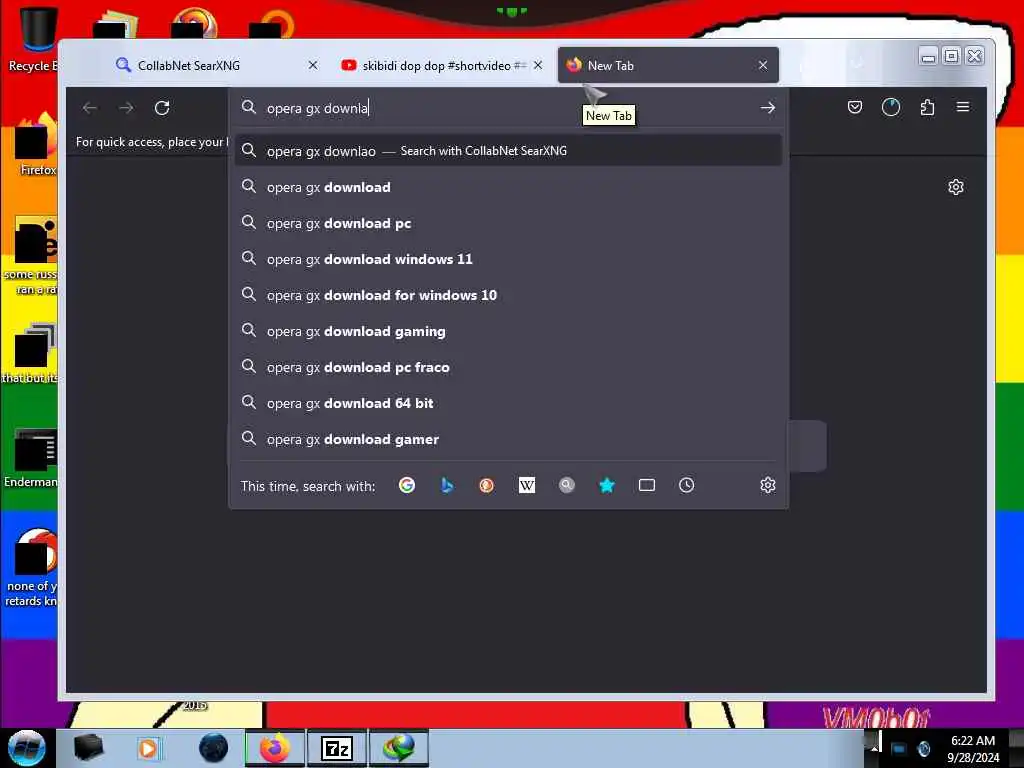
Task: Pick suggestion 'opera gx download pc'
Action: 508,223
